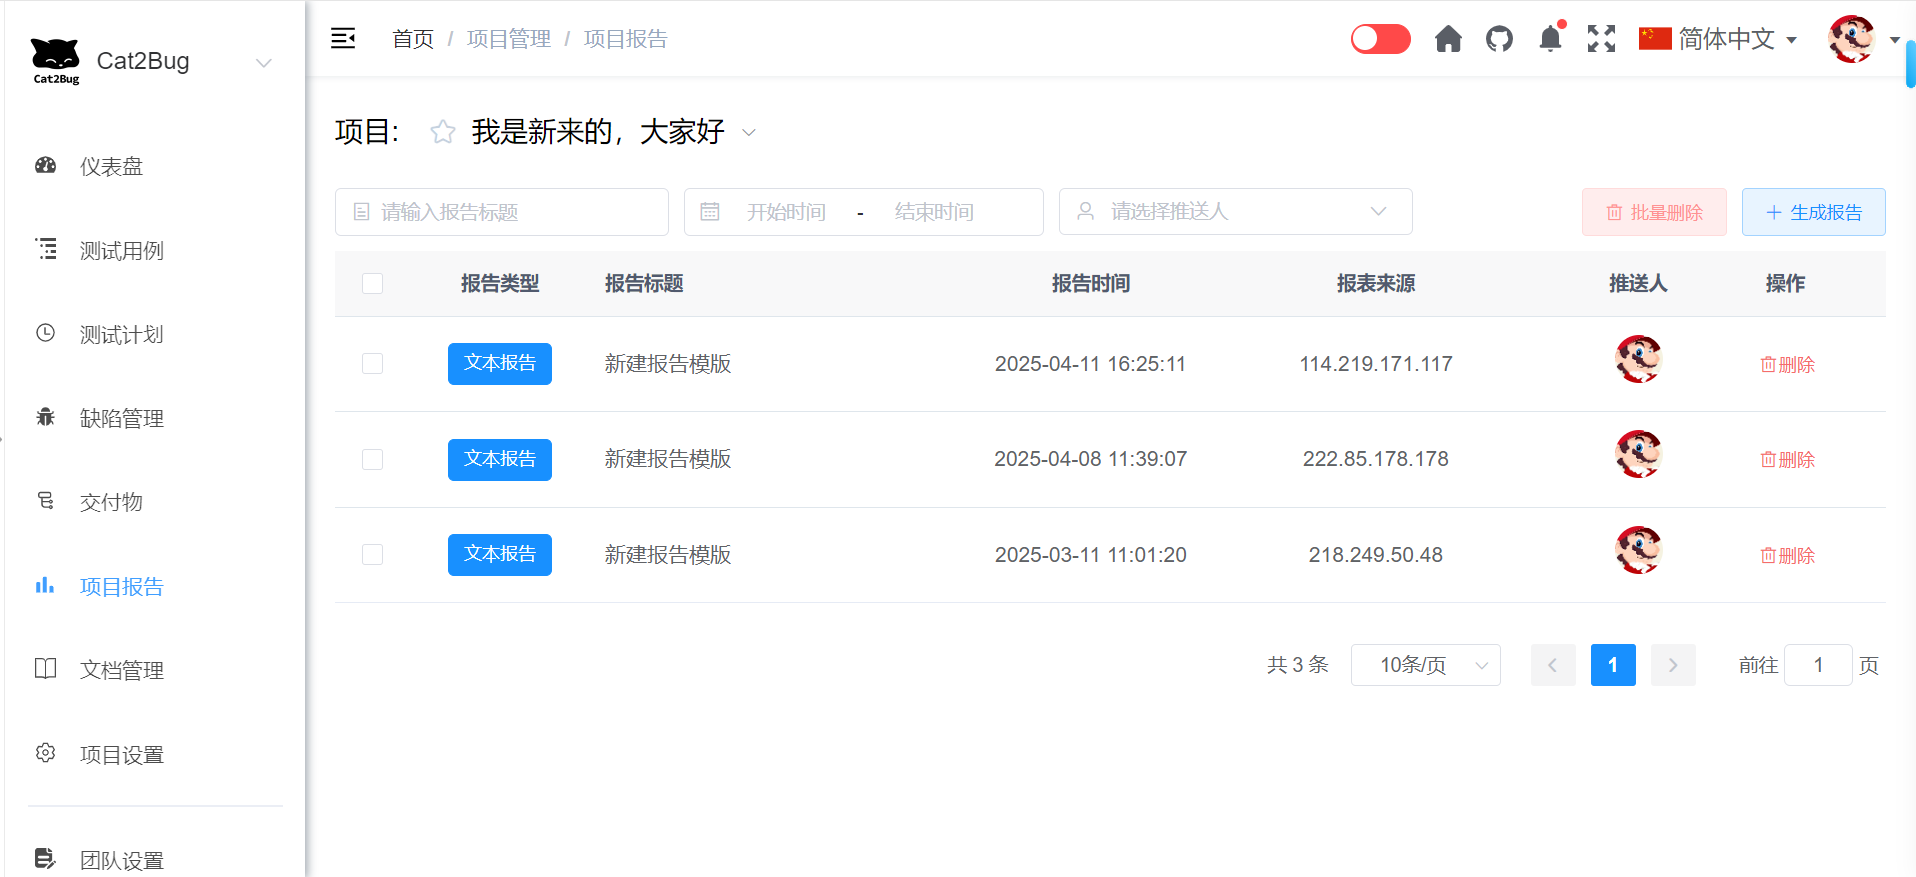Click the Cat2Bug logo
This screenshot has height=877, width=1916.
55,61
